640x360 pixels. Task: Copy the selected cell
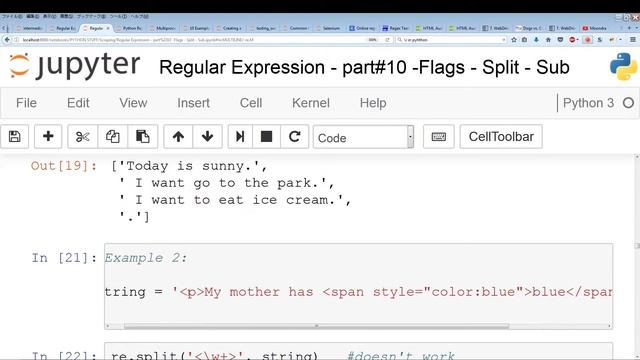click(x=113, y=136)
